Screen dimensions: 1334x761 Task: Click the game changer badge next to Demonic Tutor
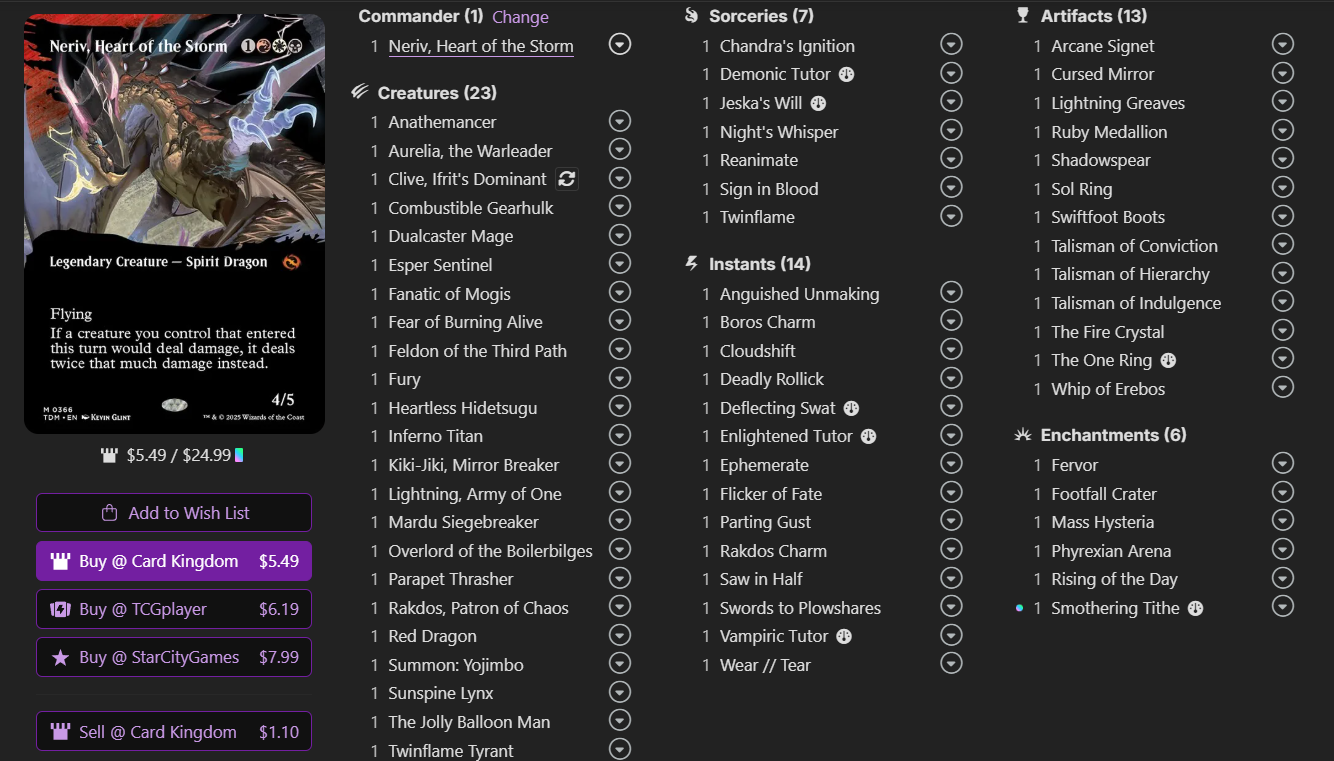coord(846,74)
